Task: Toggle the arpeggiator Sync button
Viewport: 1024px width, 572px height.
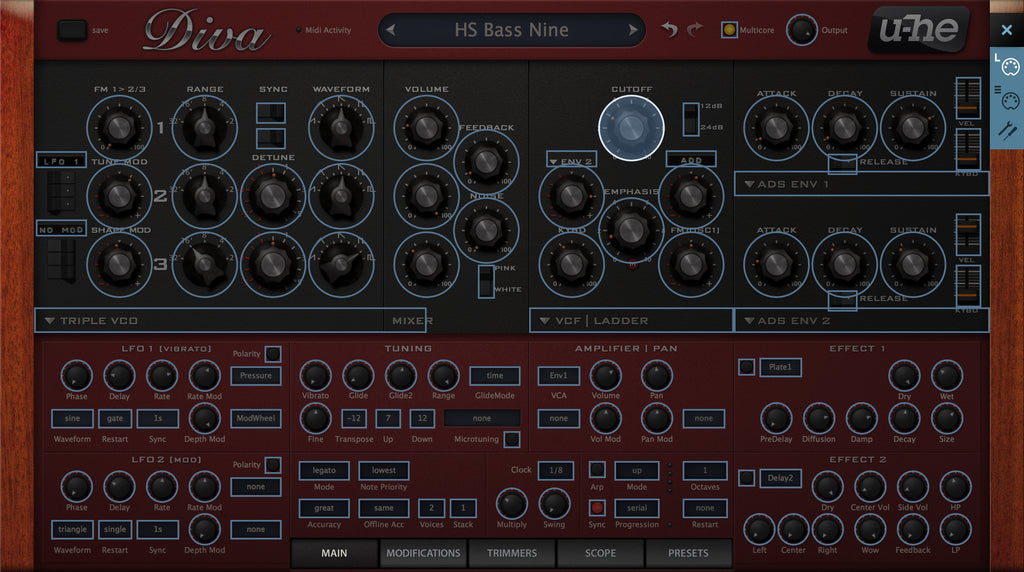Action: coord(597,507)
